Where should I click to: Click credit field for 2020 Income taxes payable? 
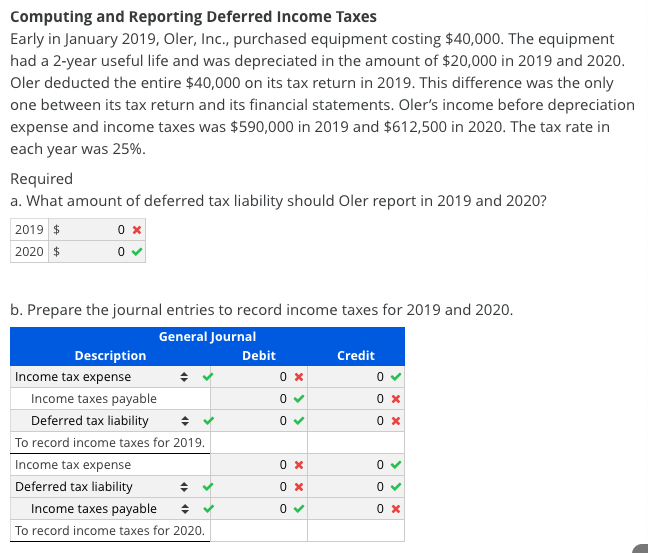(x=356, y=508)
